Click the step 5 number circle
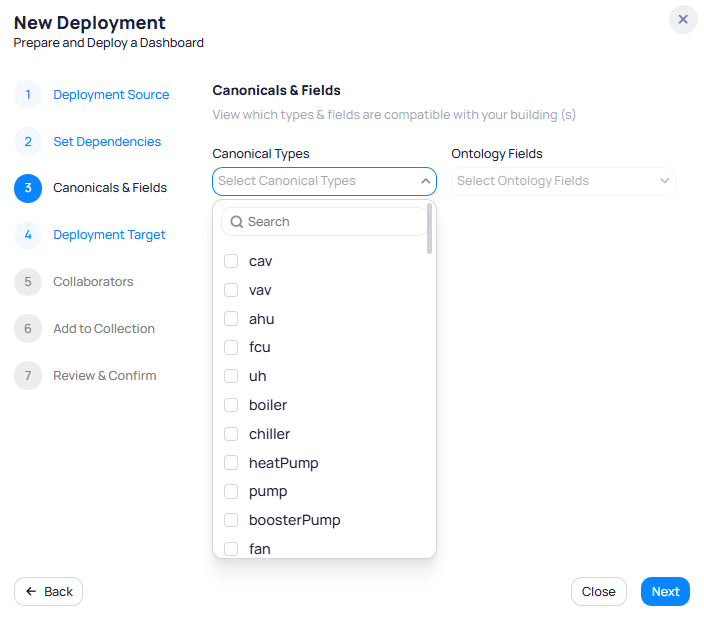This screenshot has height=620, width=704. (x=28, y=282)
